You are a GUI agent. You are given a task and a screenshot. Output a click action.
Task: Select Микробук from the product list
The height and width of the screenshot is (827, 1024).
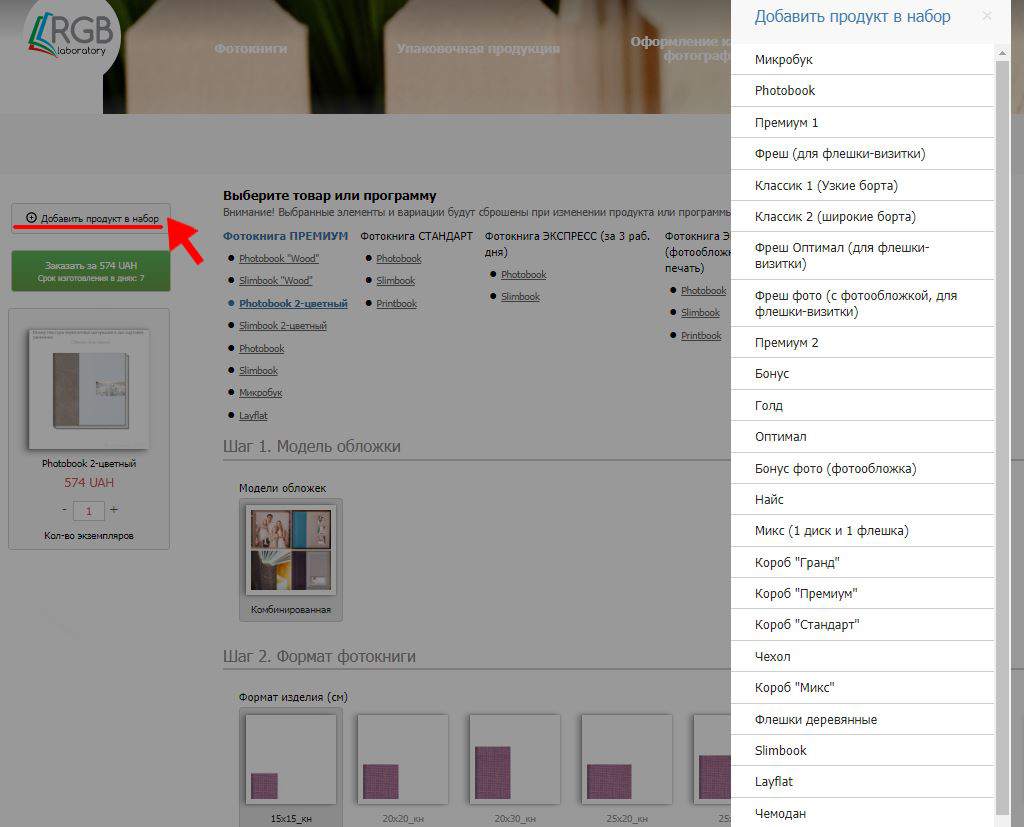(x=784, y=60)
